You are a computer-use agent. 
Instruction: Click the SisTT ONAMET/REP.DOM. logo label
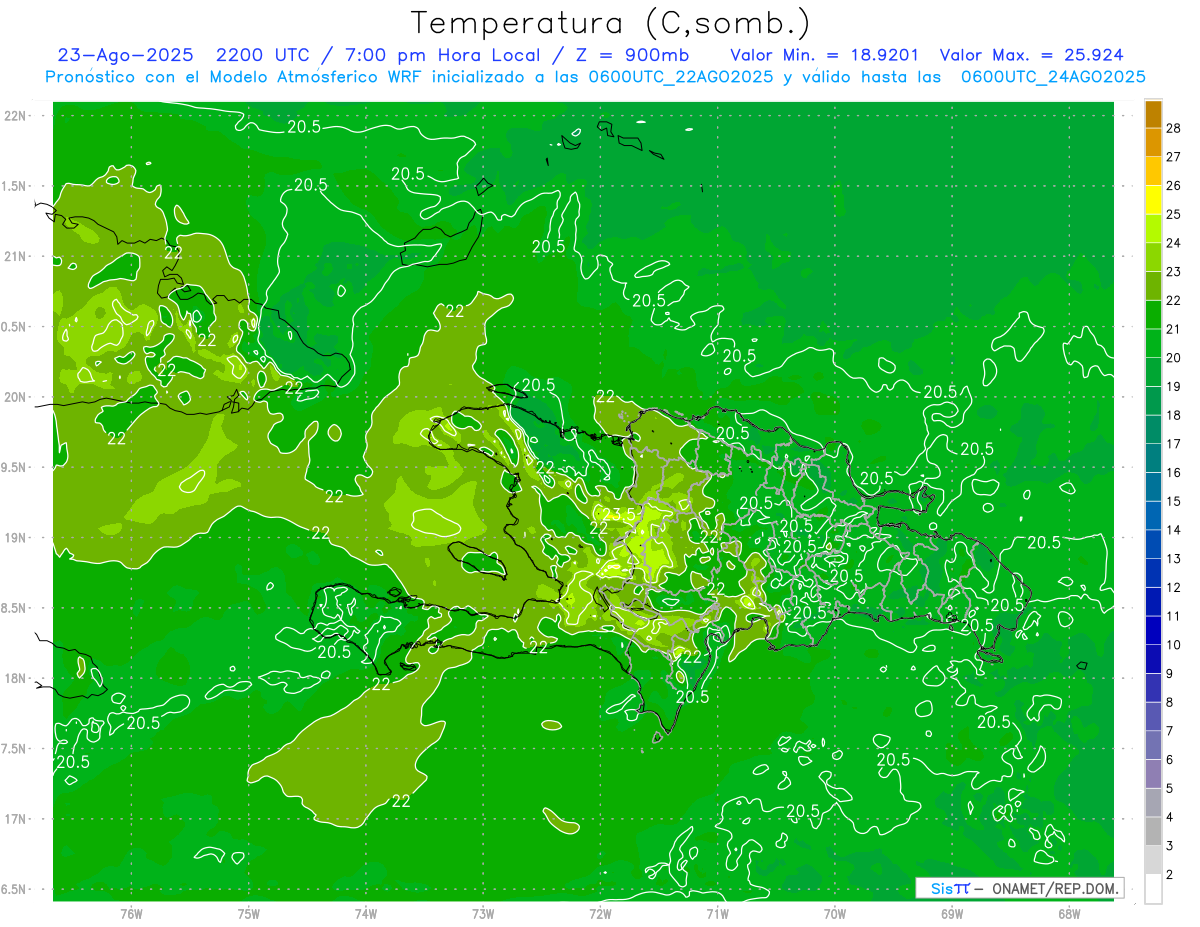(x=1019, y=888)
